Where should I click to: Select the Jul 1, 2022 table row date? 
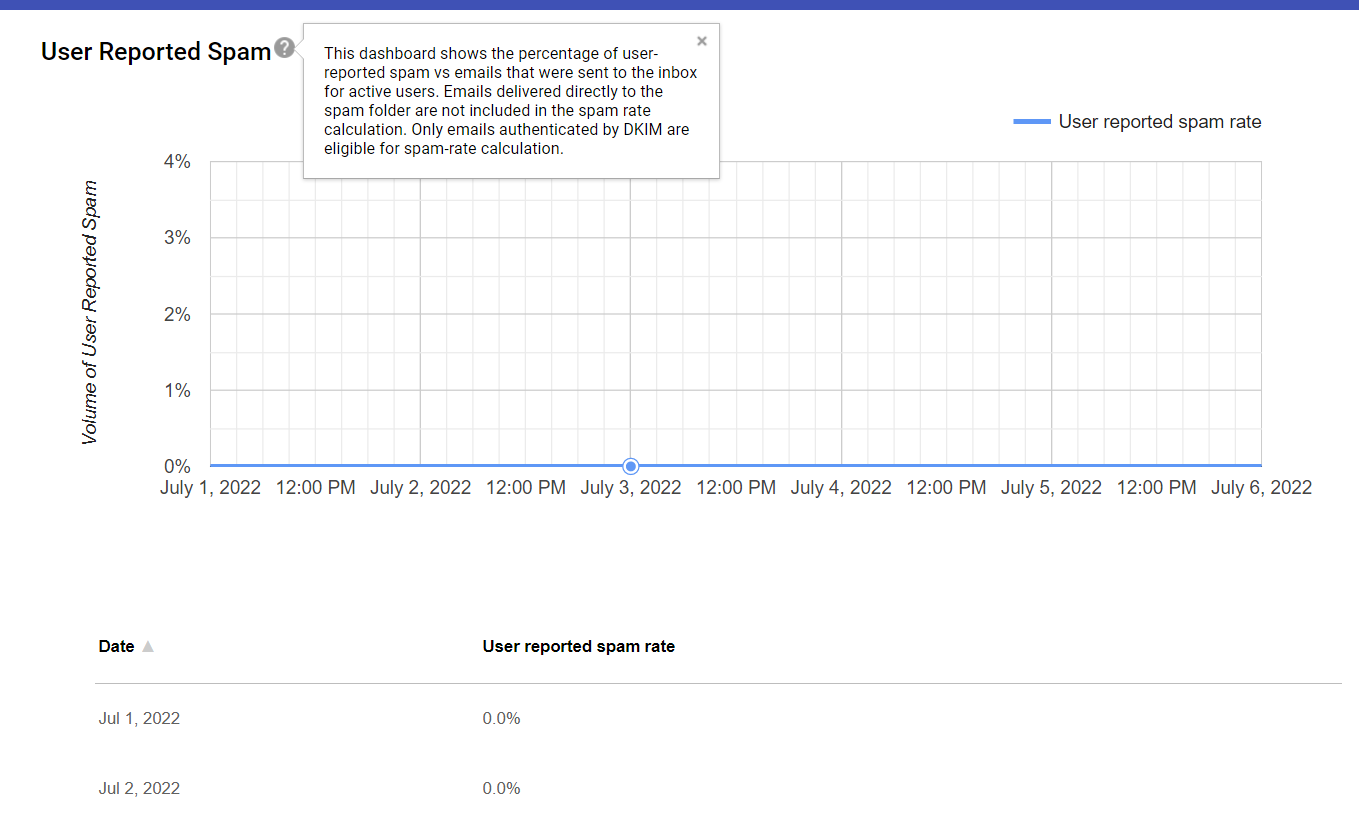(139, 718)
